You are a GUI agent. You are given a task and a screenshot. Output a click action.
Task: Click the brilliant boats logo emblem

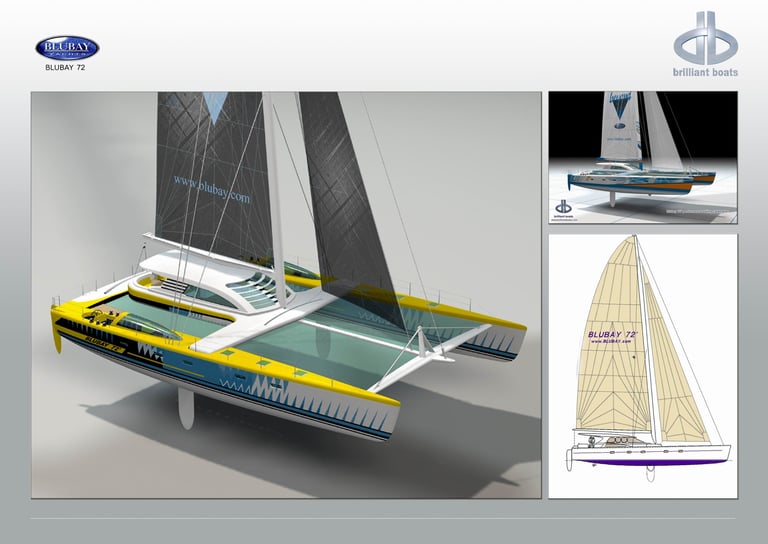pyautogui.click(x=706, y=38)
